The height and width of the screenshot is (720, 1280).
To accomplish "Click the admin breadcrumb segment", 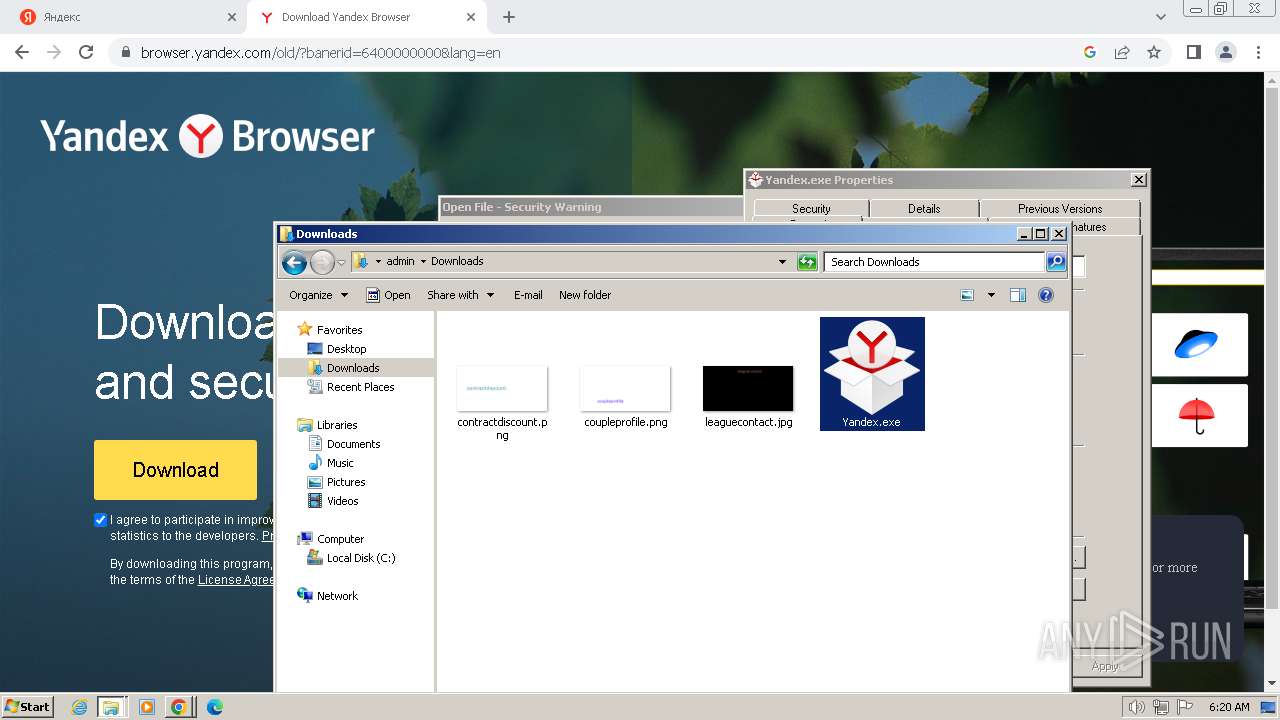I will 400,261.
